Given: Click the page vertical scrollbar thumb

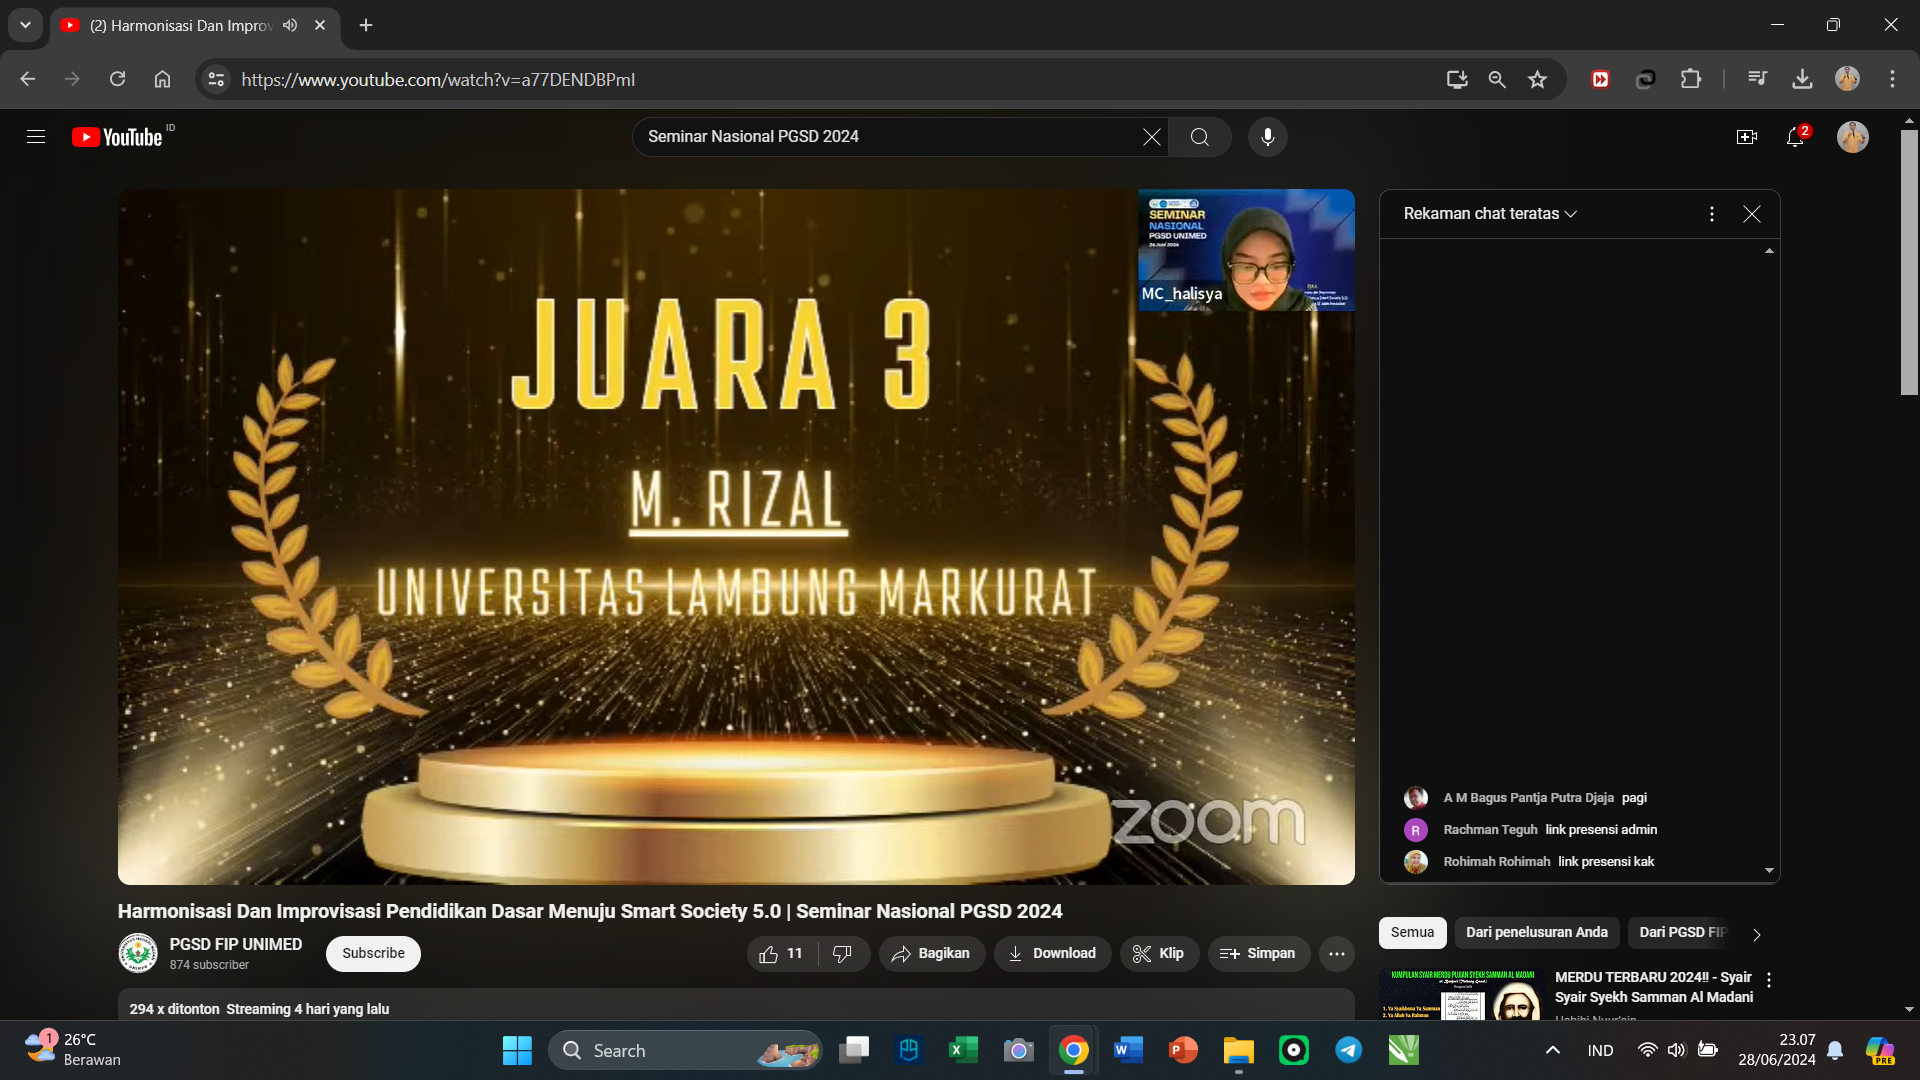Looking at the screenshot, I should [x=1909, y=262].
